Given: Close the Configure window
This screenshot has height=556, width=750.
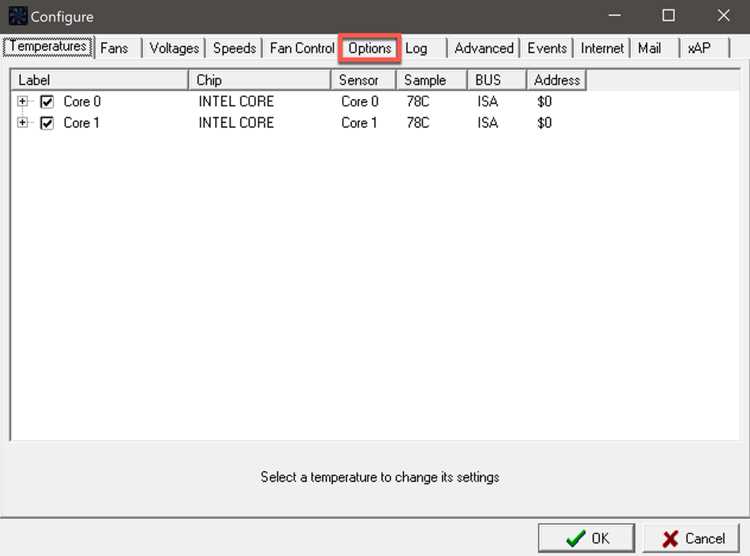Looking at the screenshot, I should pyautogui.click(x=723, y=15).
